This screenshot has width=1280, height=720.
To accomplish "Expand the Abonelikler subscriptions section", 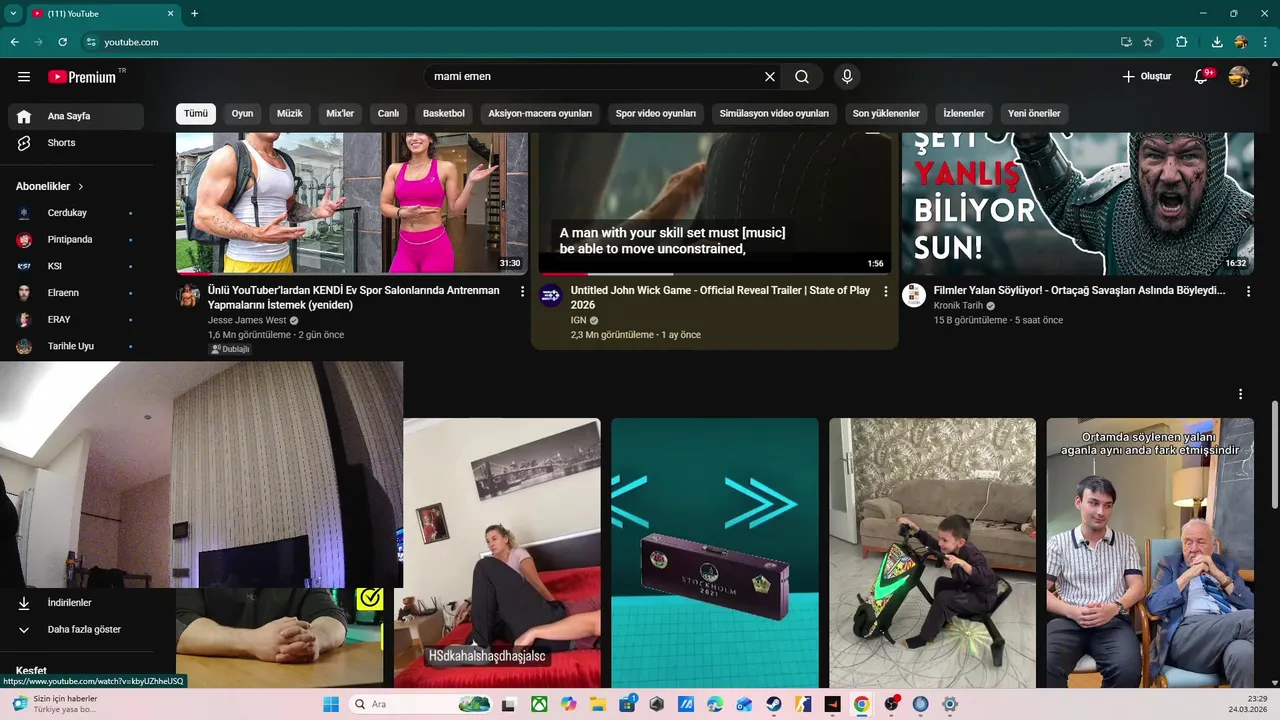I will coord(50,186).
